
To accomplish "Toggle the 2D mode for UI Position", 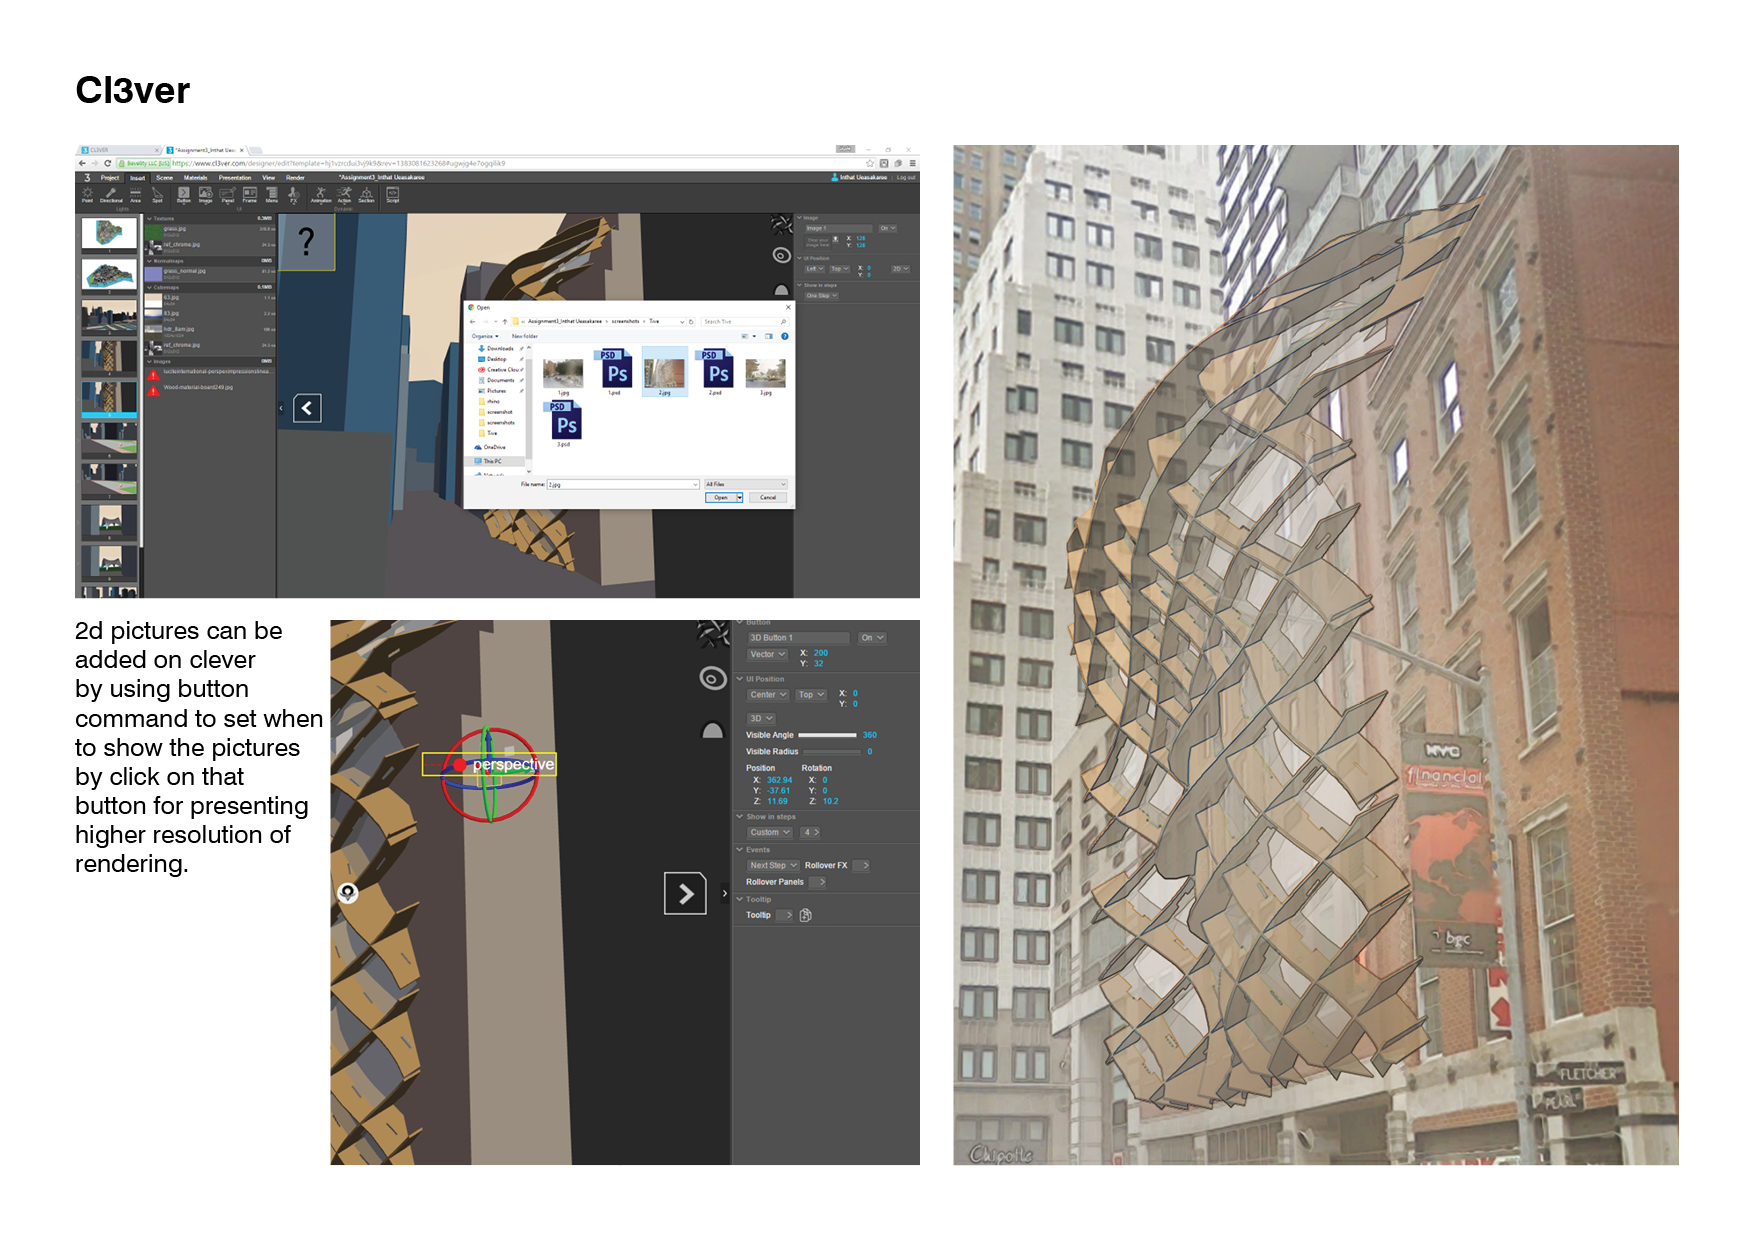I will point(900,270).
